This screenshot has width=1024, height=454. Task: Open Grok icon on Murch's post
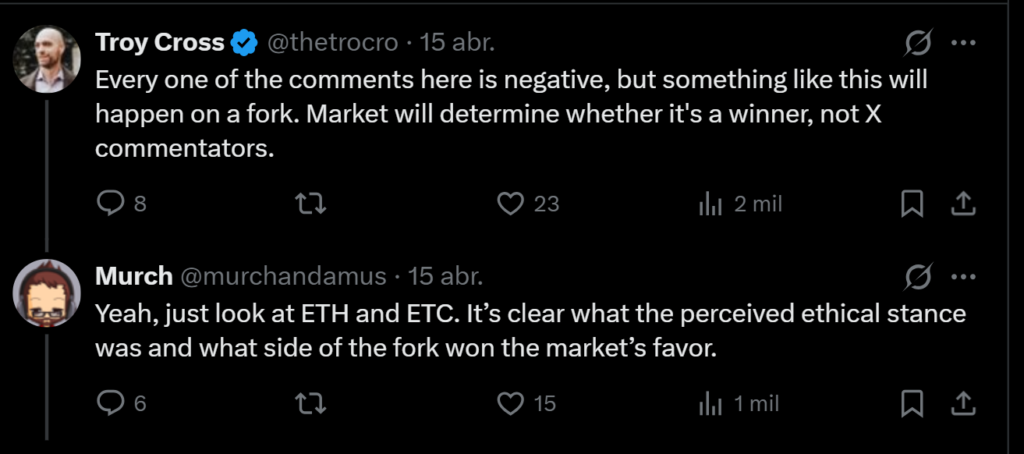[918, 275]
